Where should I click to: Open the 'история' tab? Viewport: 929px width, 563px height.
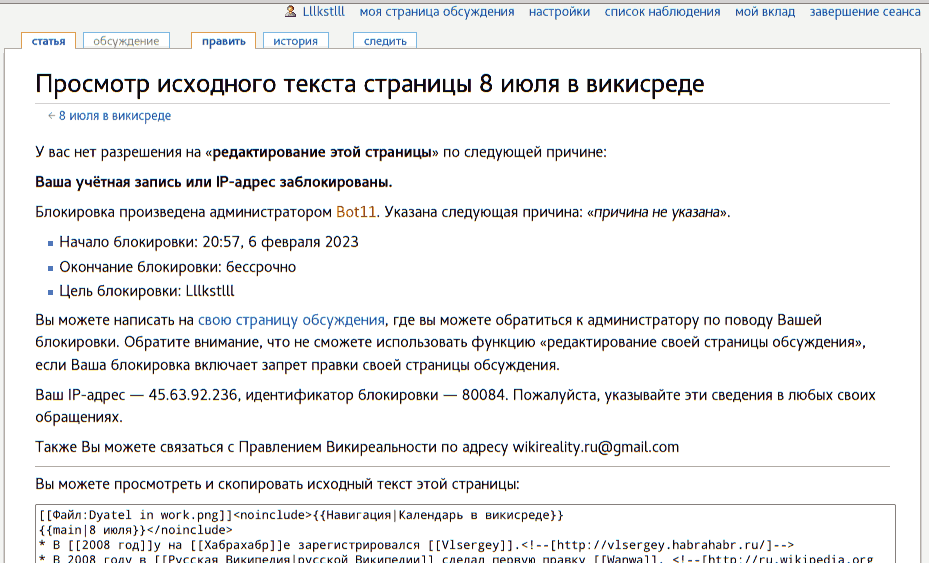click(x=296, y=41)
